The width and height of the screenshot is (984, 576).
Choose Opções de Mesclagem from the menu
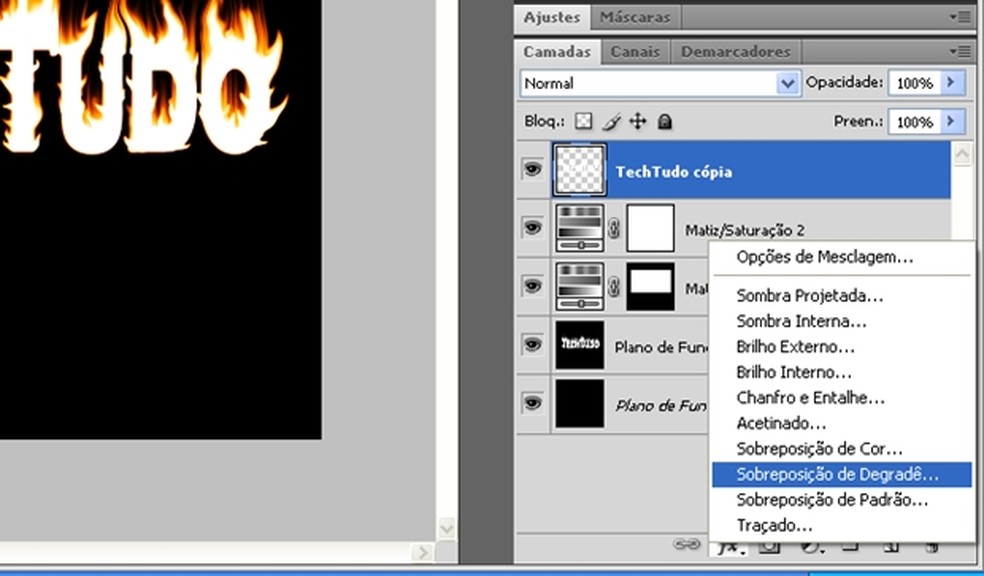click(x=842, y=257)
